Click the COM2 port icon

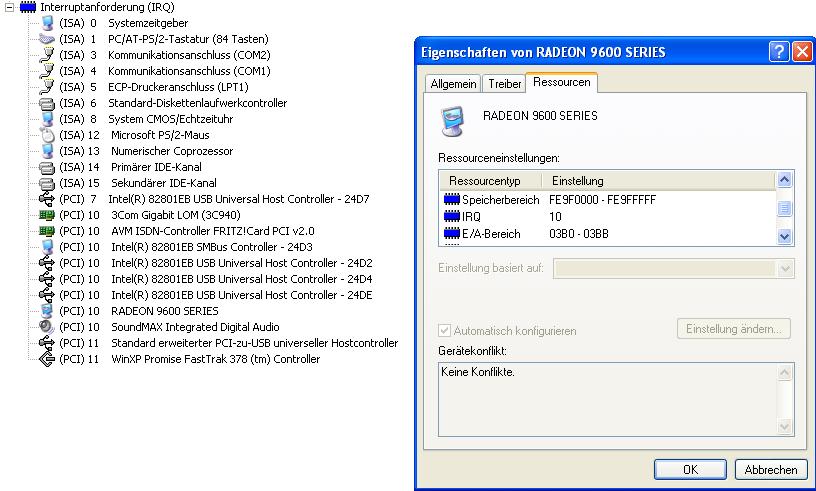coord(47,55)
